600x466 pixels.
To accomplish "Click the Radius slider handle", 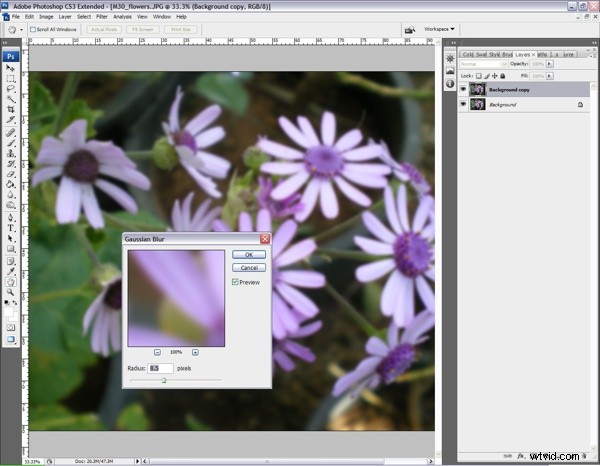I will [x=164, y=380].
